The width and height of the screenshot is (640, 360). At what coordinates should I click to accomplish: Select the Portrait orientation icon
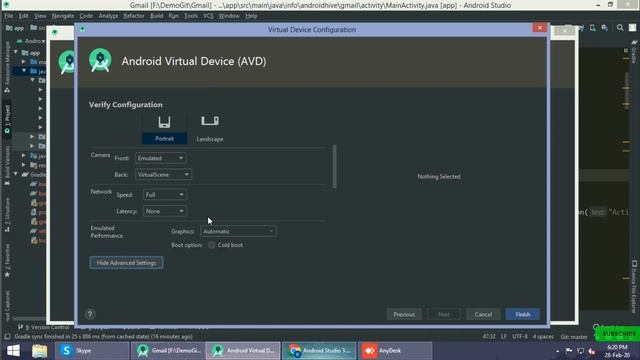click(x=164, y=129)
